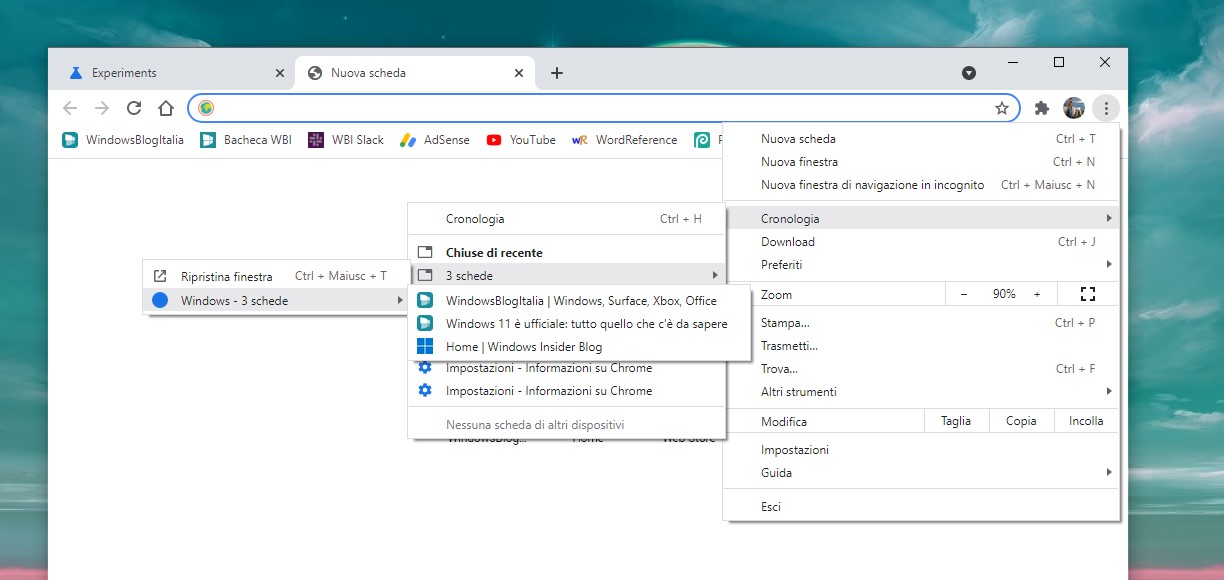The image size is (1224, 580).
Task: Switch to the Nuova scheda tab
Action: [x=415, y=73]
